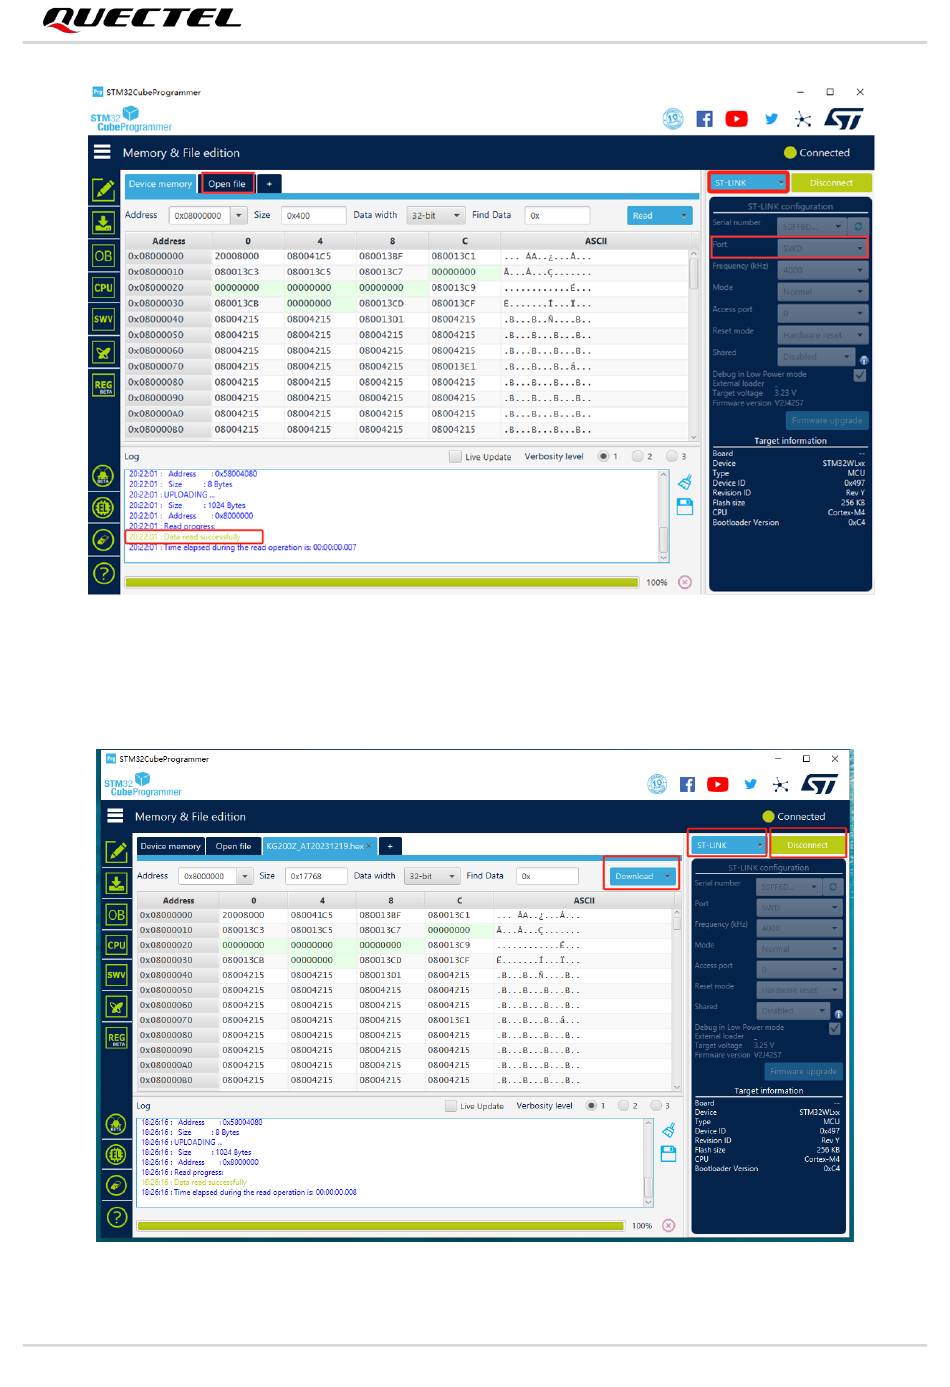This screenshot has width=950, height=1387.
Task: Open the help question mark icon, lower window
Action: coord(116,1217)
